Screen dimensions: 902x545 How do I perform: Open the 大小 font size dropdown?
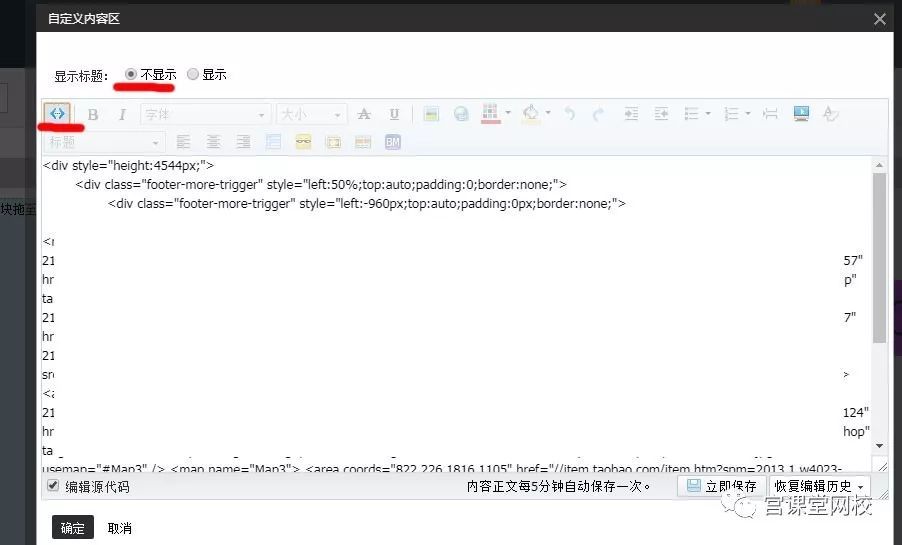click(x=311, y=114)
